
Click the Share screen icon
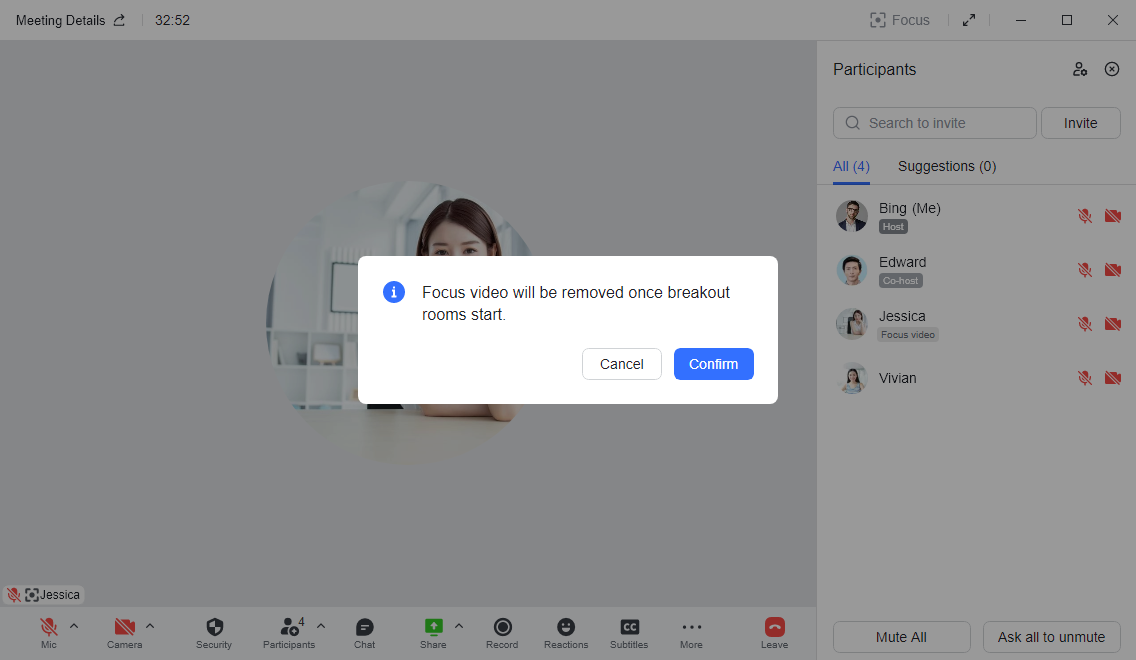pyautogui.click(x=433, y=628)
